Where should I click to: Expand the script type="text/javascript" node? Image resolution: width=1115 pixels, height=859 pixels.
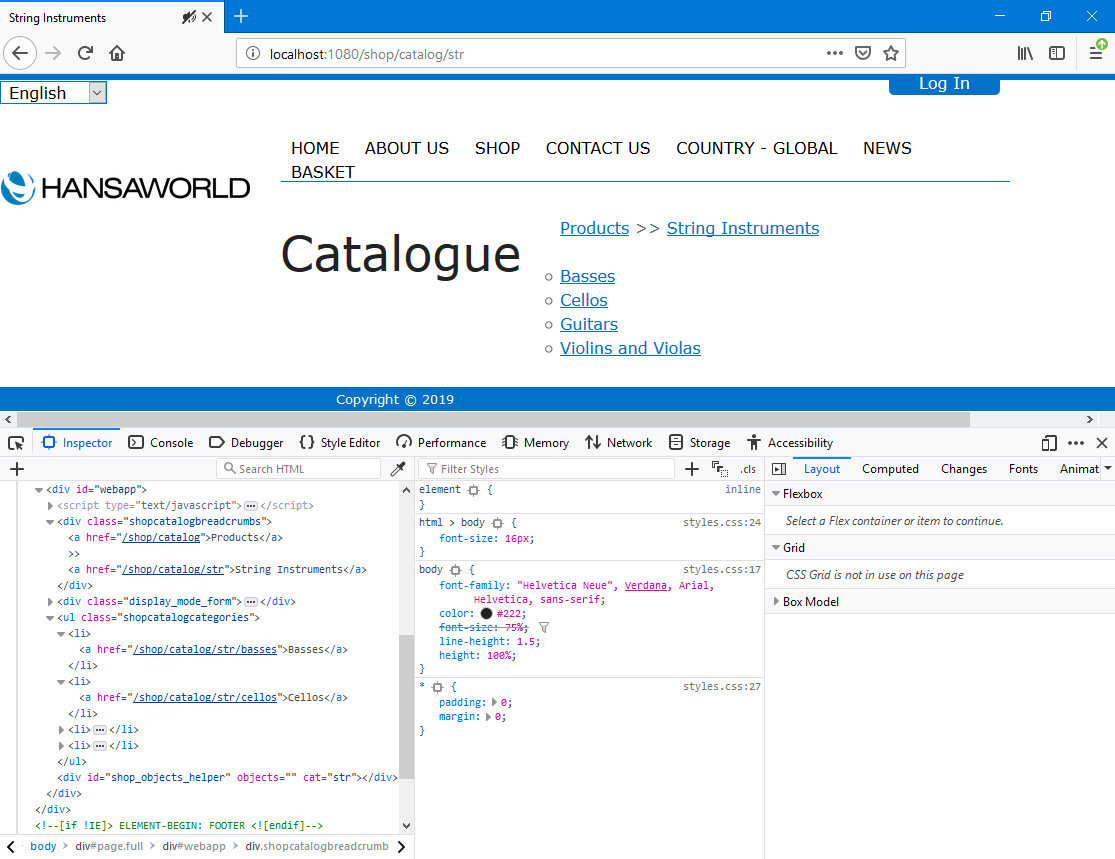50,506
